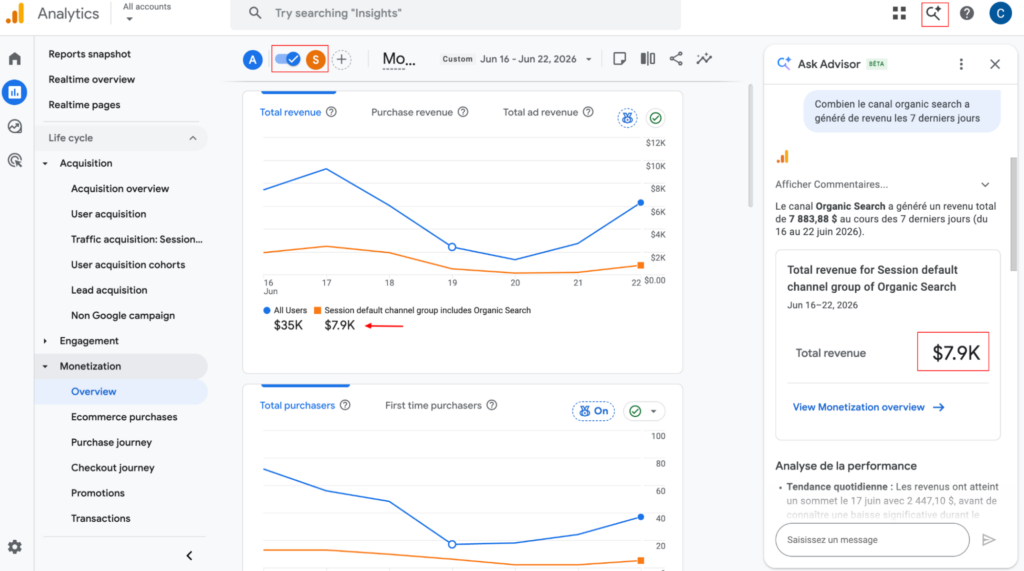1024x571 pixels.
Task: Share this report
Action: click(x=676, y=59)
